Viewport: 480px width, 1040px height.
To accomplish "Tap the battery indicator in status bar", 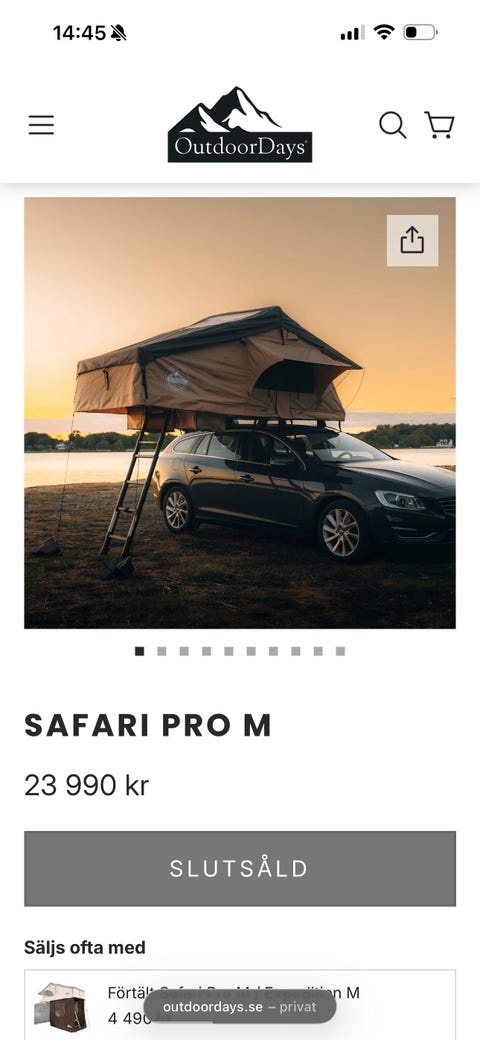I will pos(420,32).
